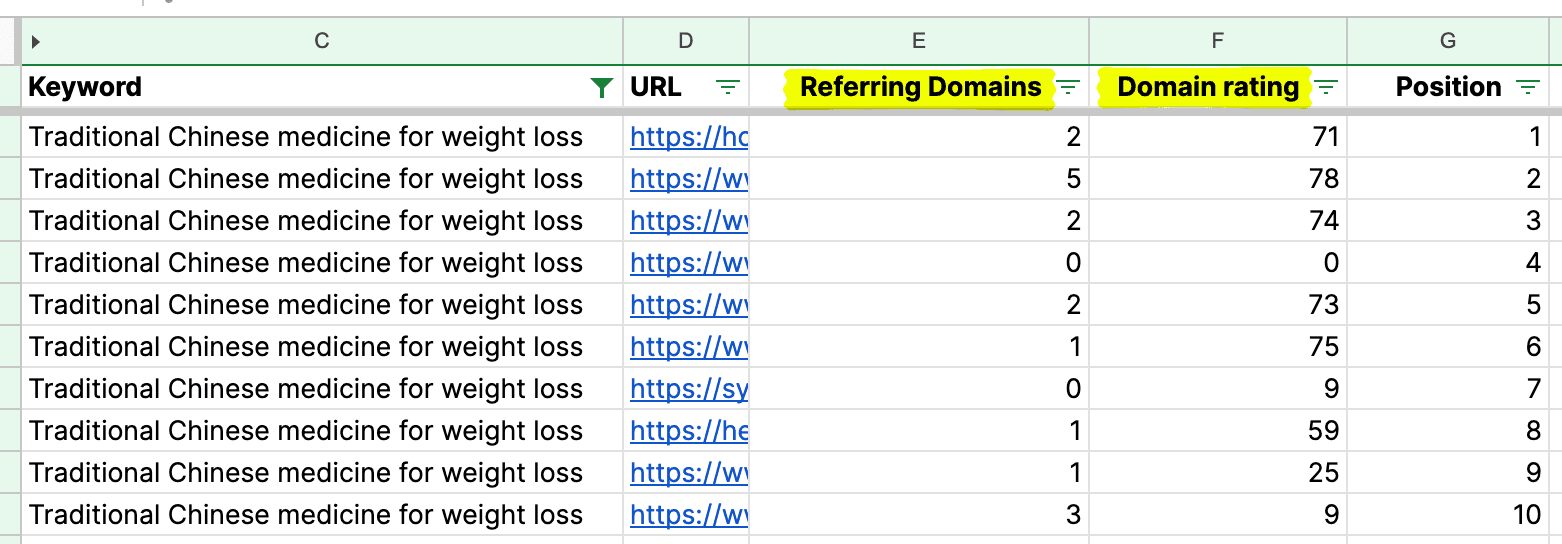This screenshot has height=544, width=1562.
Task: Open the URL column filter
Action: tap(728, 88)
